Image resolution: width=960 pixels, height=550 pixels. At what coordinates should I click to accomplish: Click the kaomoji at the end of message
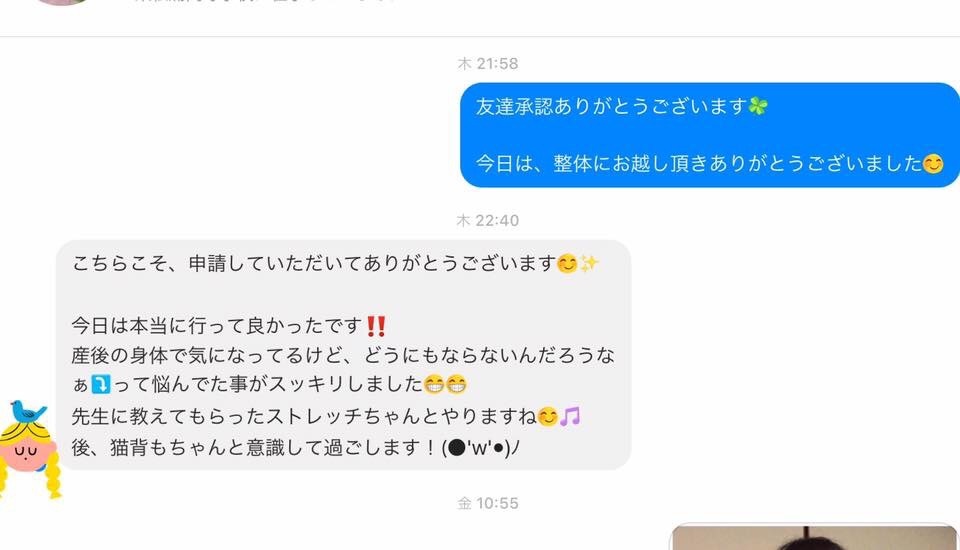[481, 448]
